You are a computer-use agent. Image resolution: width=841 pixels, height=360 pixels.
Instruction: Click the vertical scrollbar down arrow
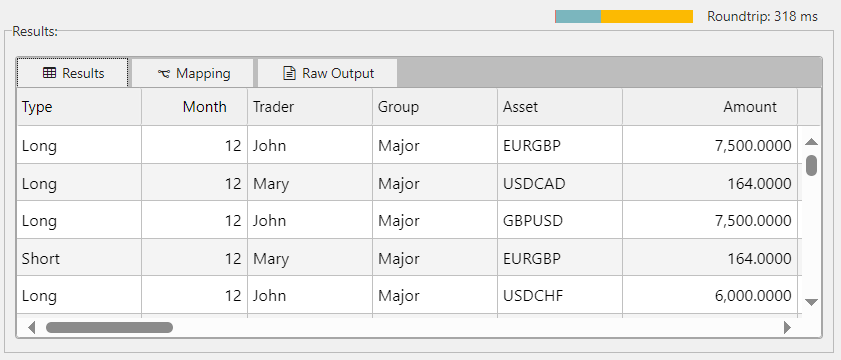click(x=812, y=302)
